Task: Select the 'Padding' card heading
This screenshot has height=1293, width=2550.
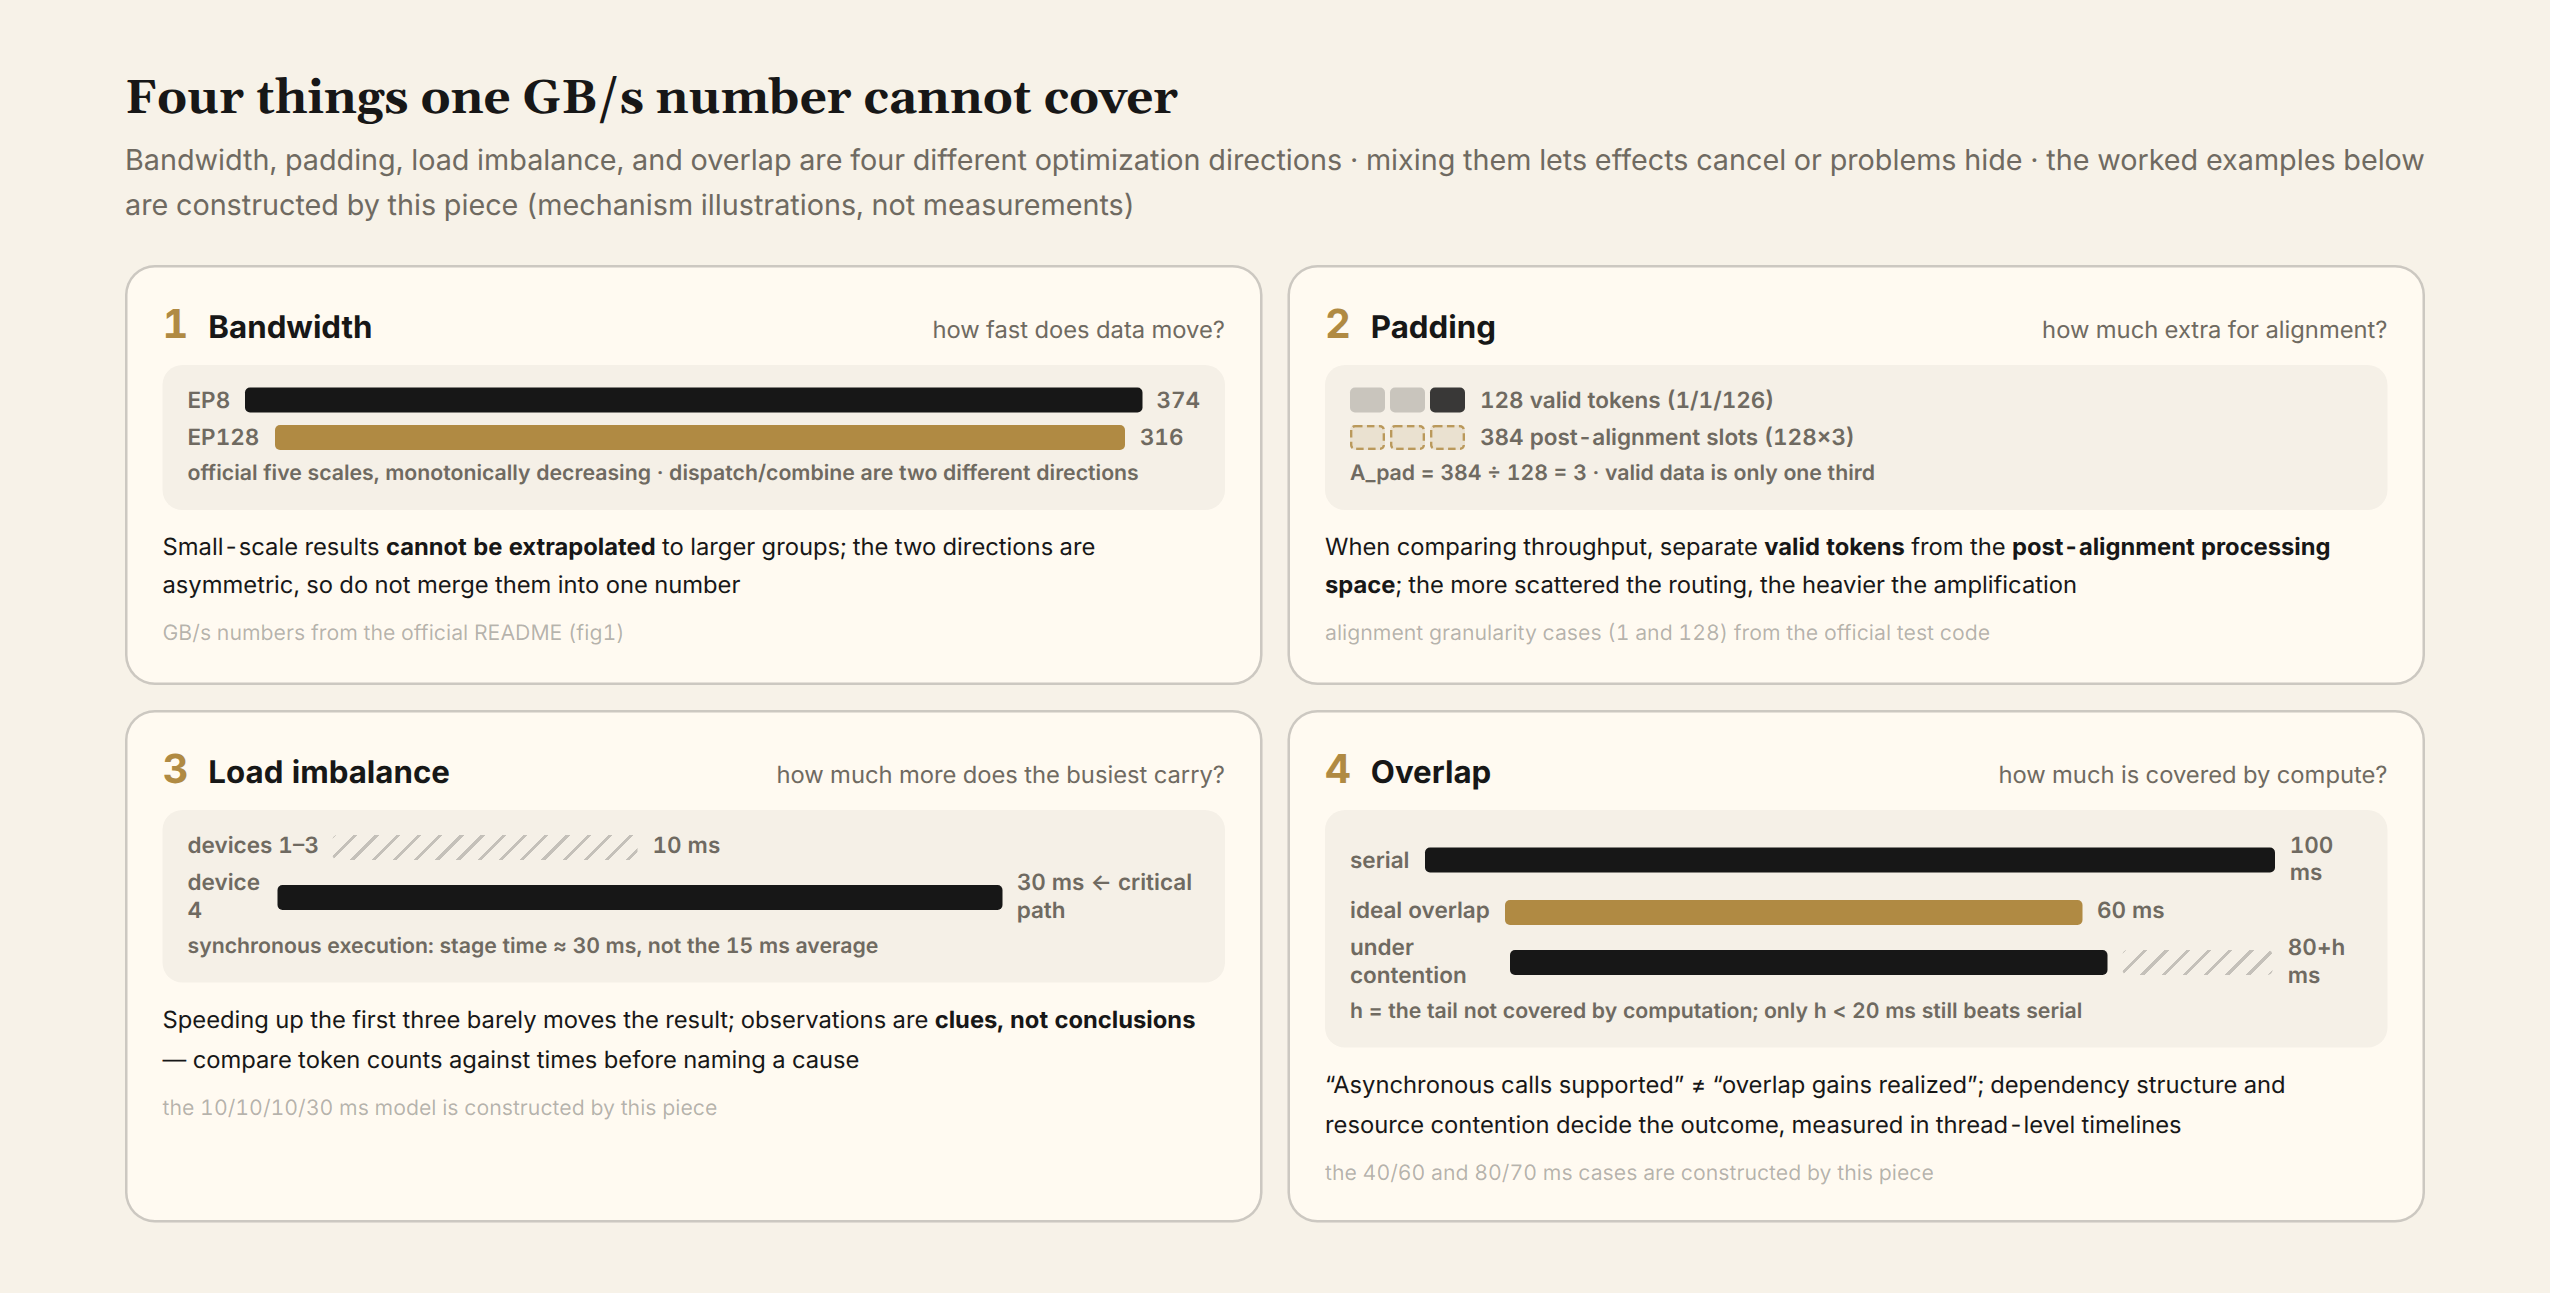Action: point(1432,327)
